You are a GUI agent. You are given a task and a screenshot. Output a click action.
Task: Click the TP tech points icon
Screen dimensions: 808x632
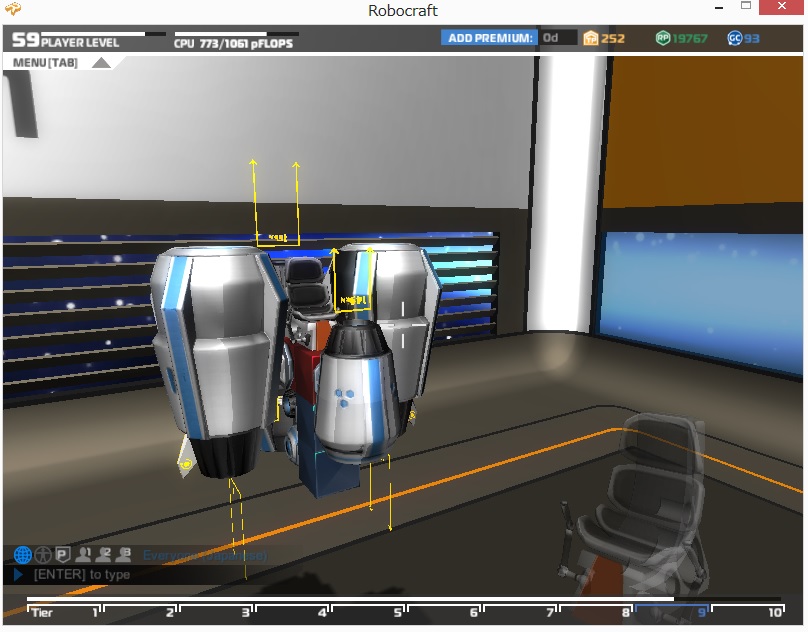click(591, 38)
